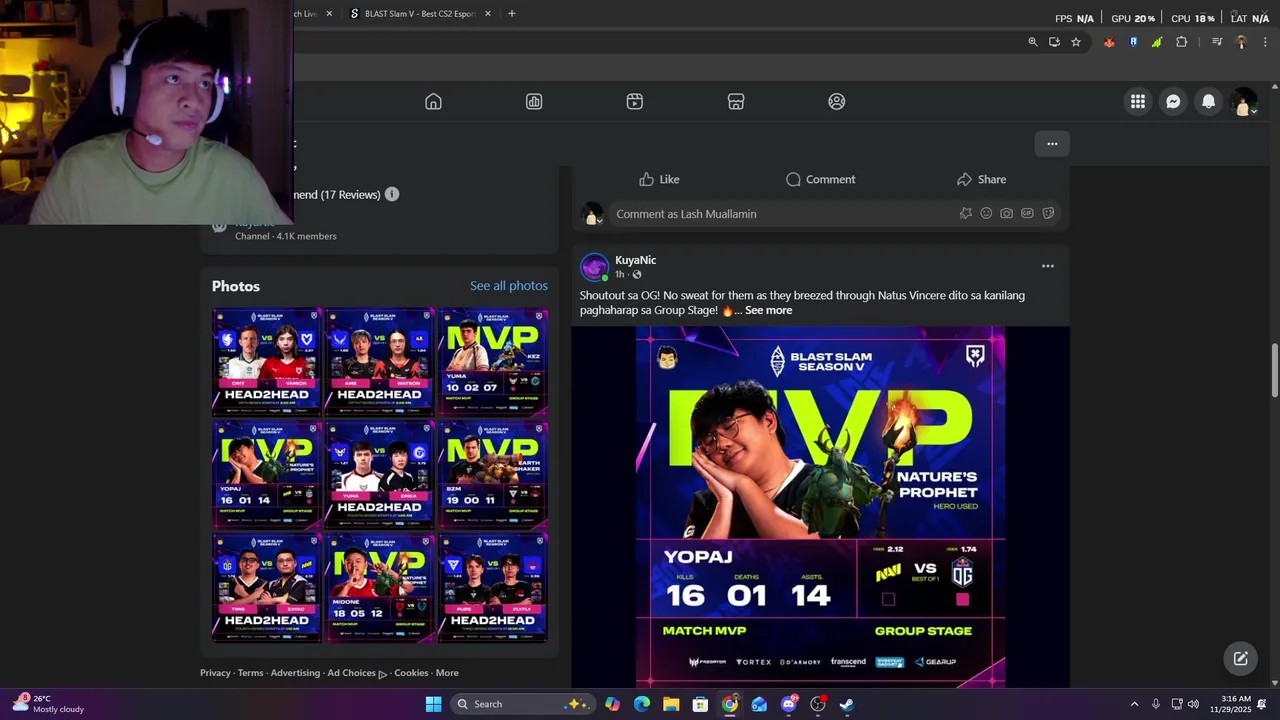Expand the More footer menu
This screenshot has height=720, width=1280.
pyautogui.click(x=447, y=673)
